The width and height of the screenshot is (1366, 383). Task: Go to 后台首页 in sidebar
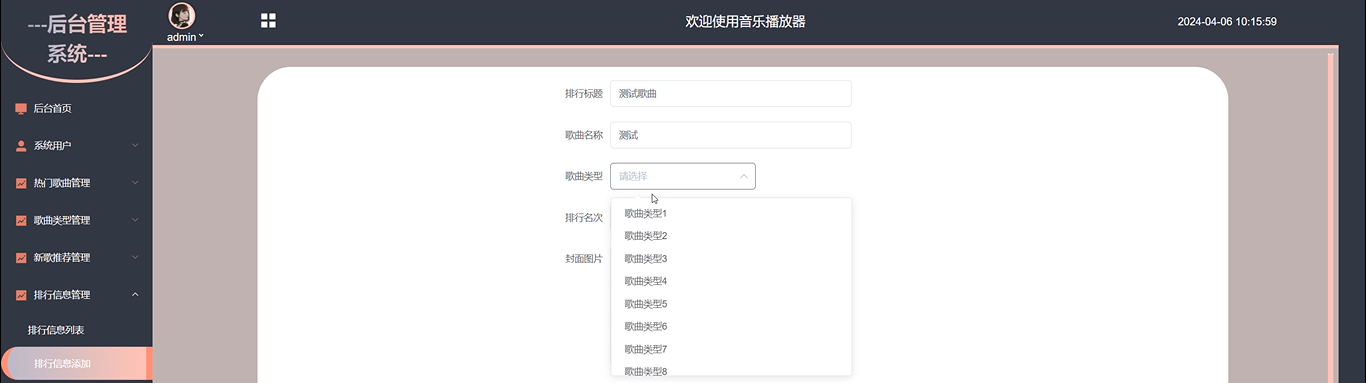pos(76,108)
